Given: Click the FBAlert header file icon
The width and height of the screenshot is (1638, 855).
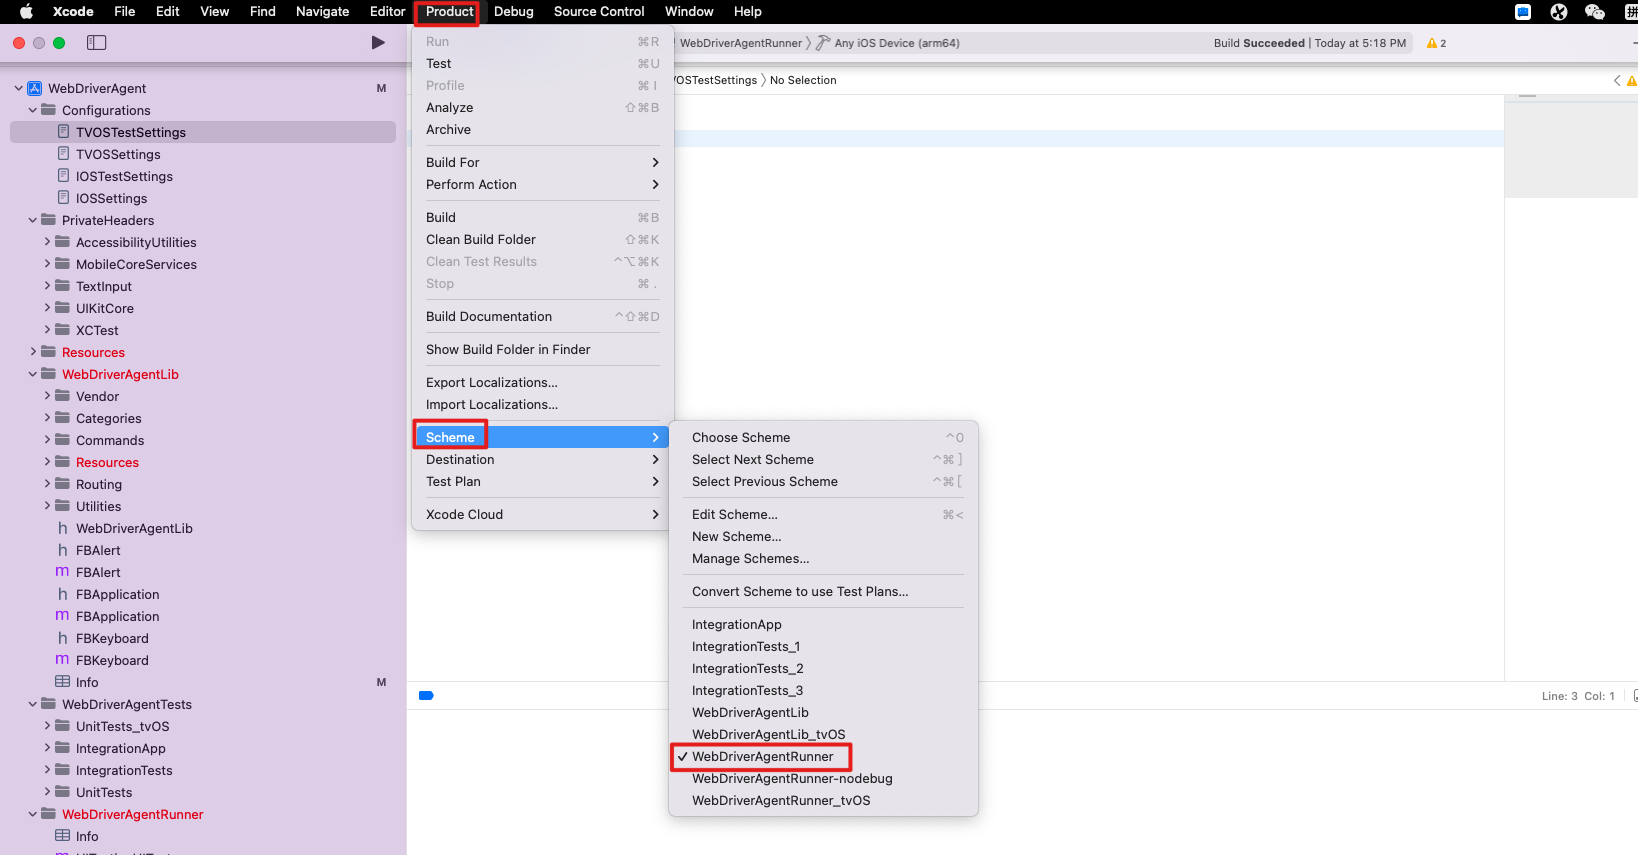Looking at the screenshot, I should tap(63, 550).
